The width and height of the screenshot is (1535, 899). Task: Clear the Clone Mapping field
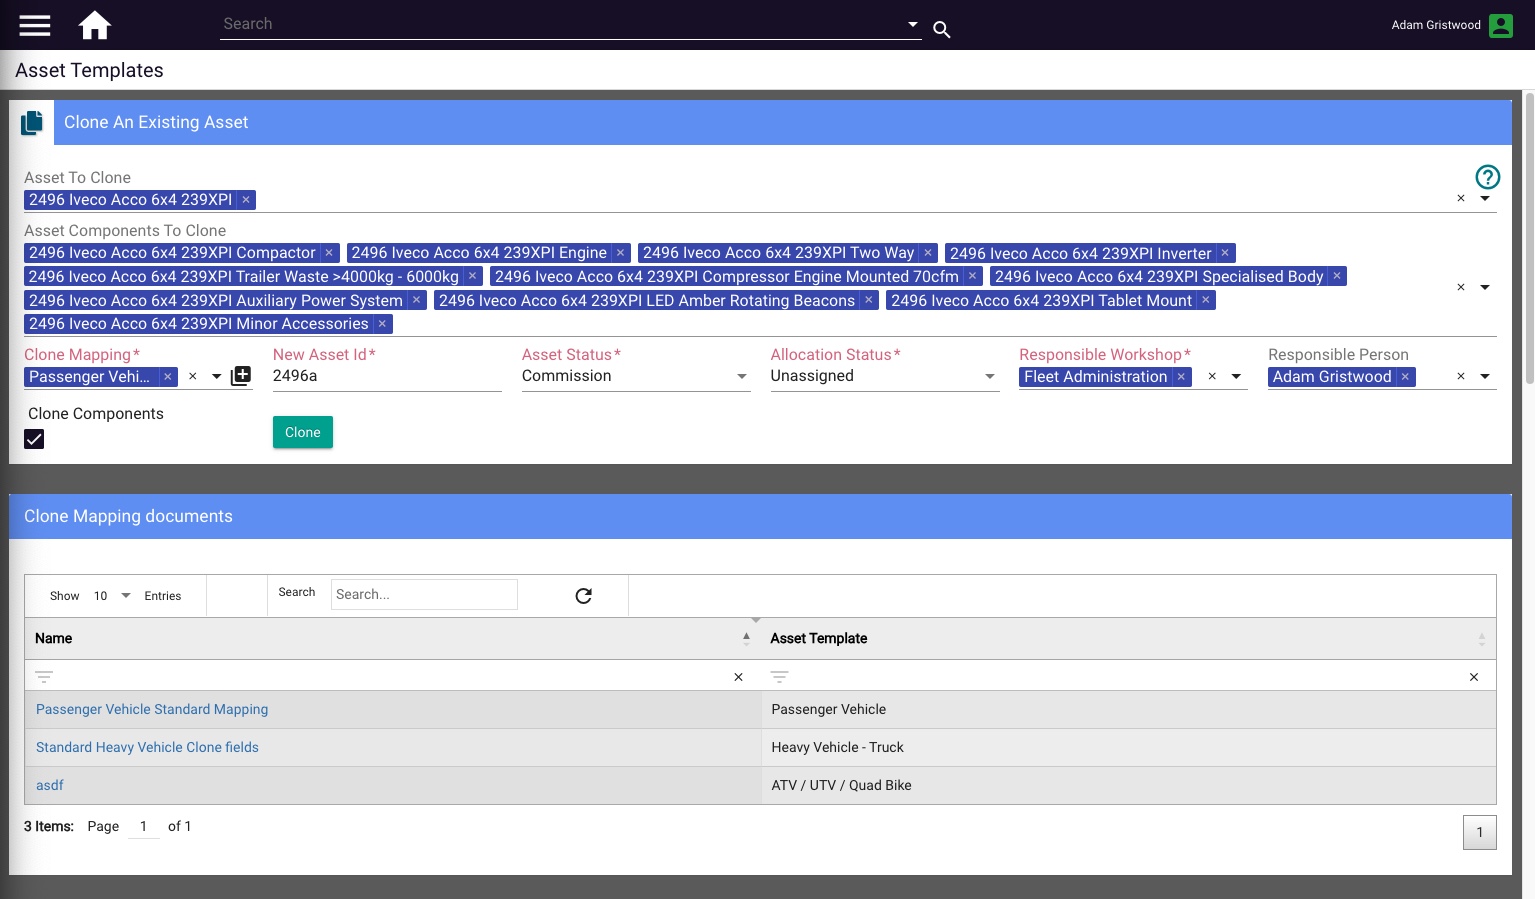[x=193, y=376]
